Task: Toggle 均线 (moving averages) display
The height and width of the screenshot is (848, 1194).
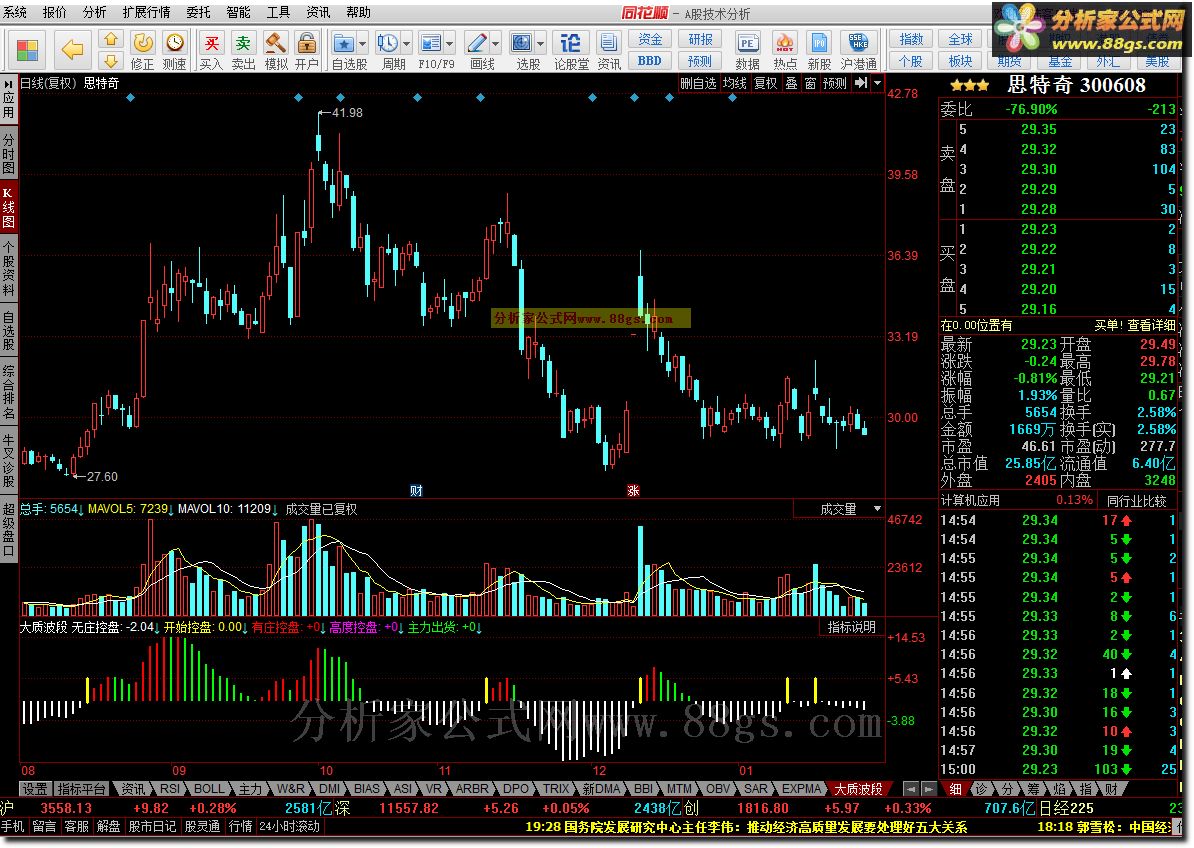Action: [x=735, y=83]
